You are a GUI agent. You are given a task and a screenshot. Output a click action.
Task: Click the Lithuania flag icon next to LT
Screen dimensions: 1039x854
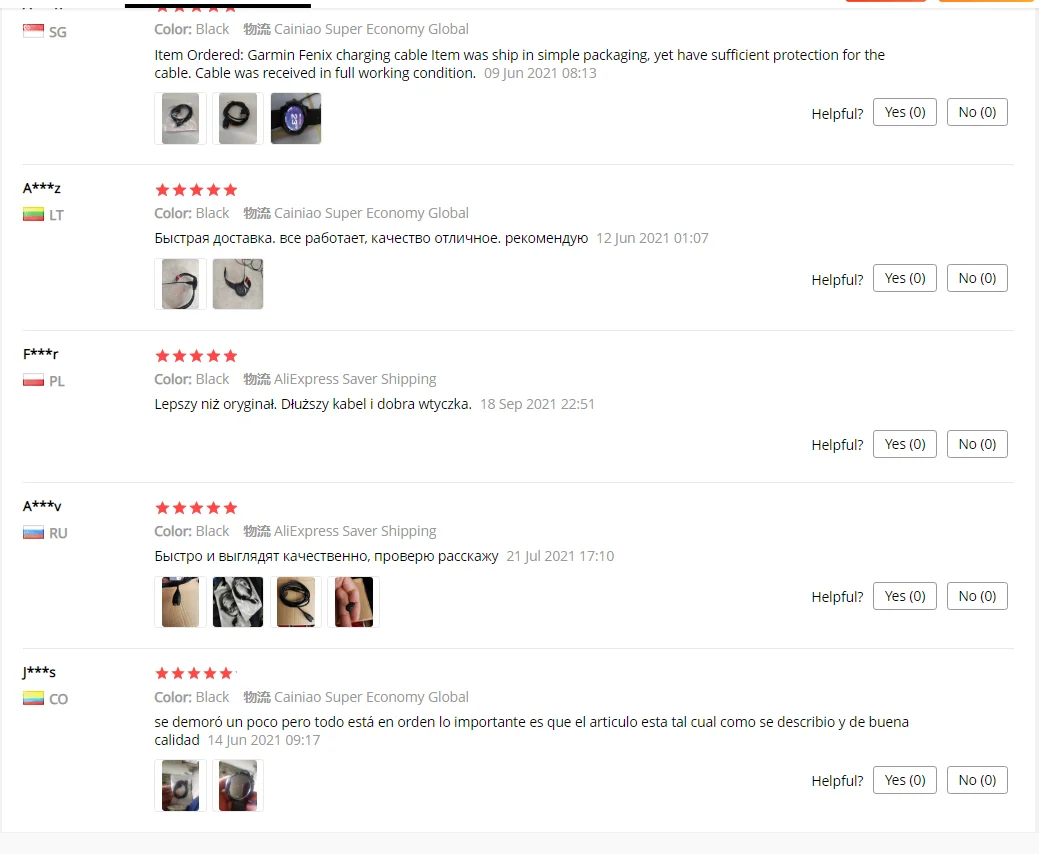tap(33, 215)
